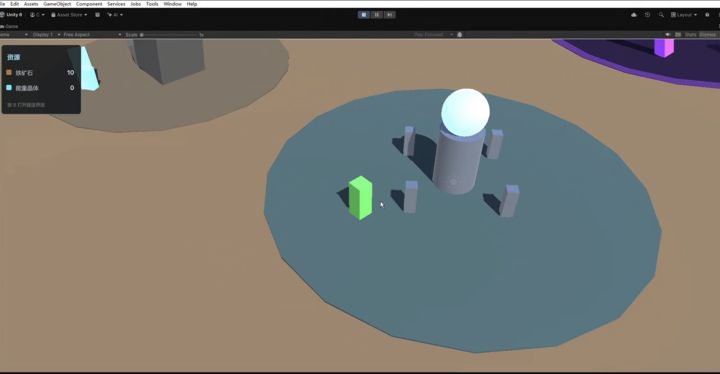
Task: Stop play mode with the play button
Action: 364,15
